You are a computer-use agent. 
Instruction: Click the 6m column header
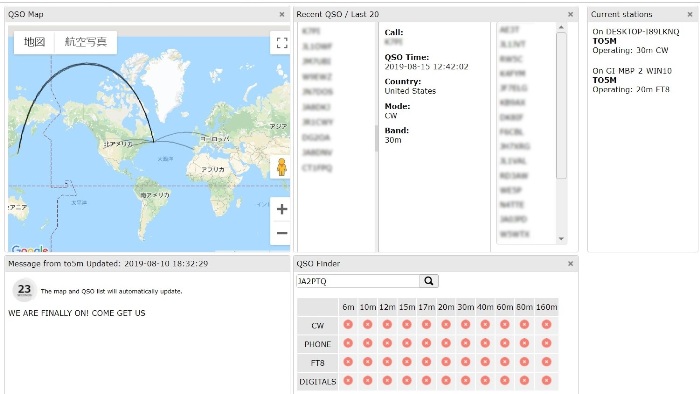pos(348,307)
